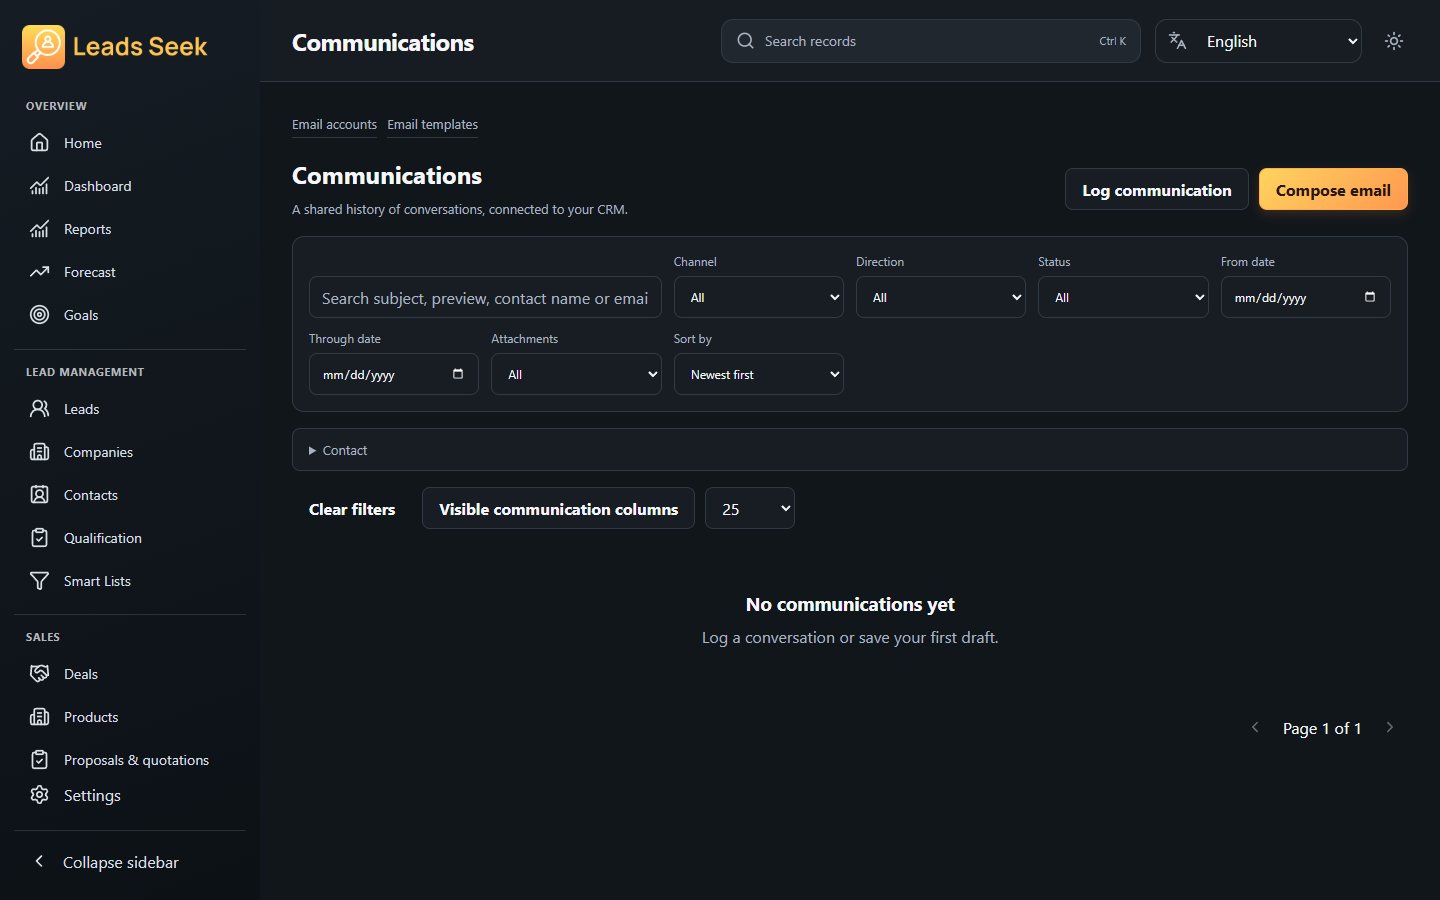Toggle the light theme sun icon
The image size is (1440, 900).
[x=1394, y=41]
